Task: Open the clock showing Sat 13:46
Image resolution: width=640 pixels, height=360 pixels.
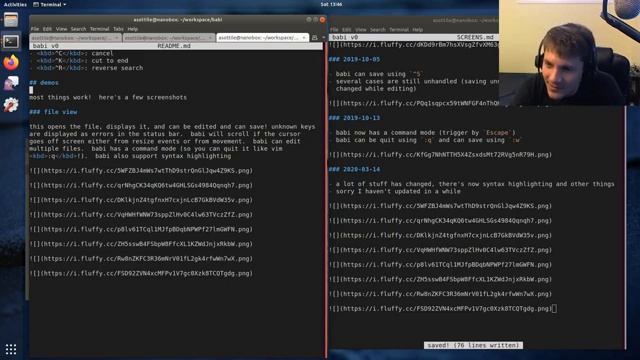Action: (331, 4)
